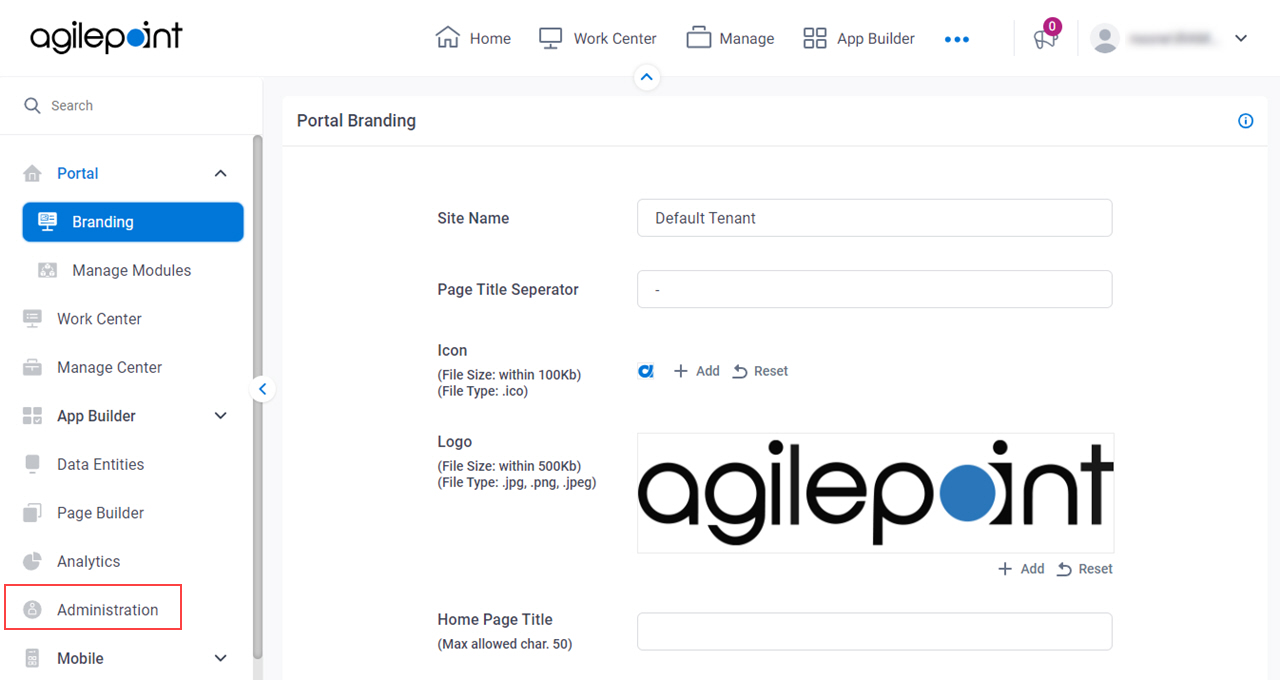1280x680 pixels.
Task: Expand the Mobile section chevron
Action: point(221,658)
